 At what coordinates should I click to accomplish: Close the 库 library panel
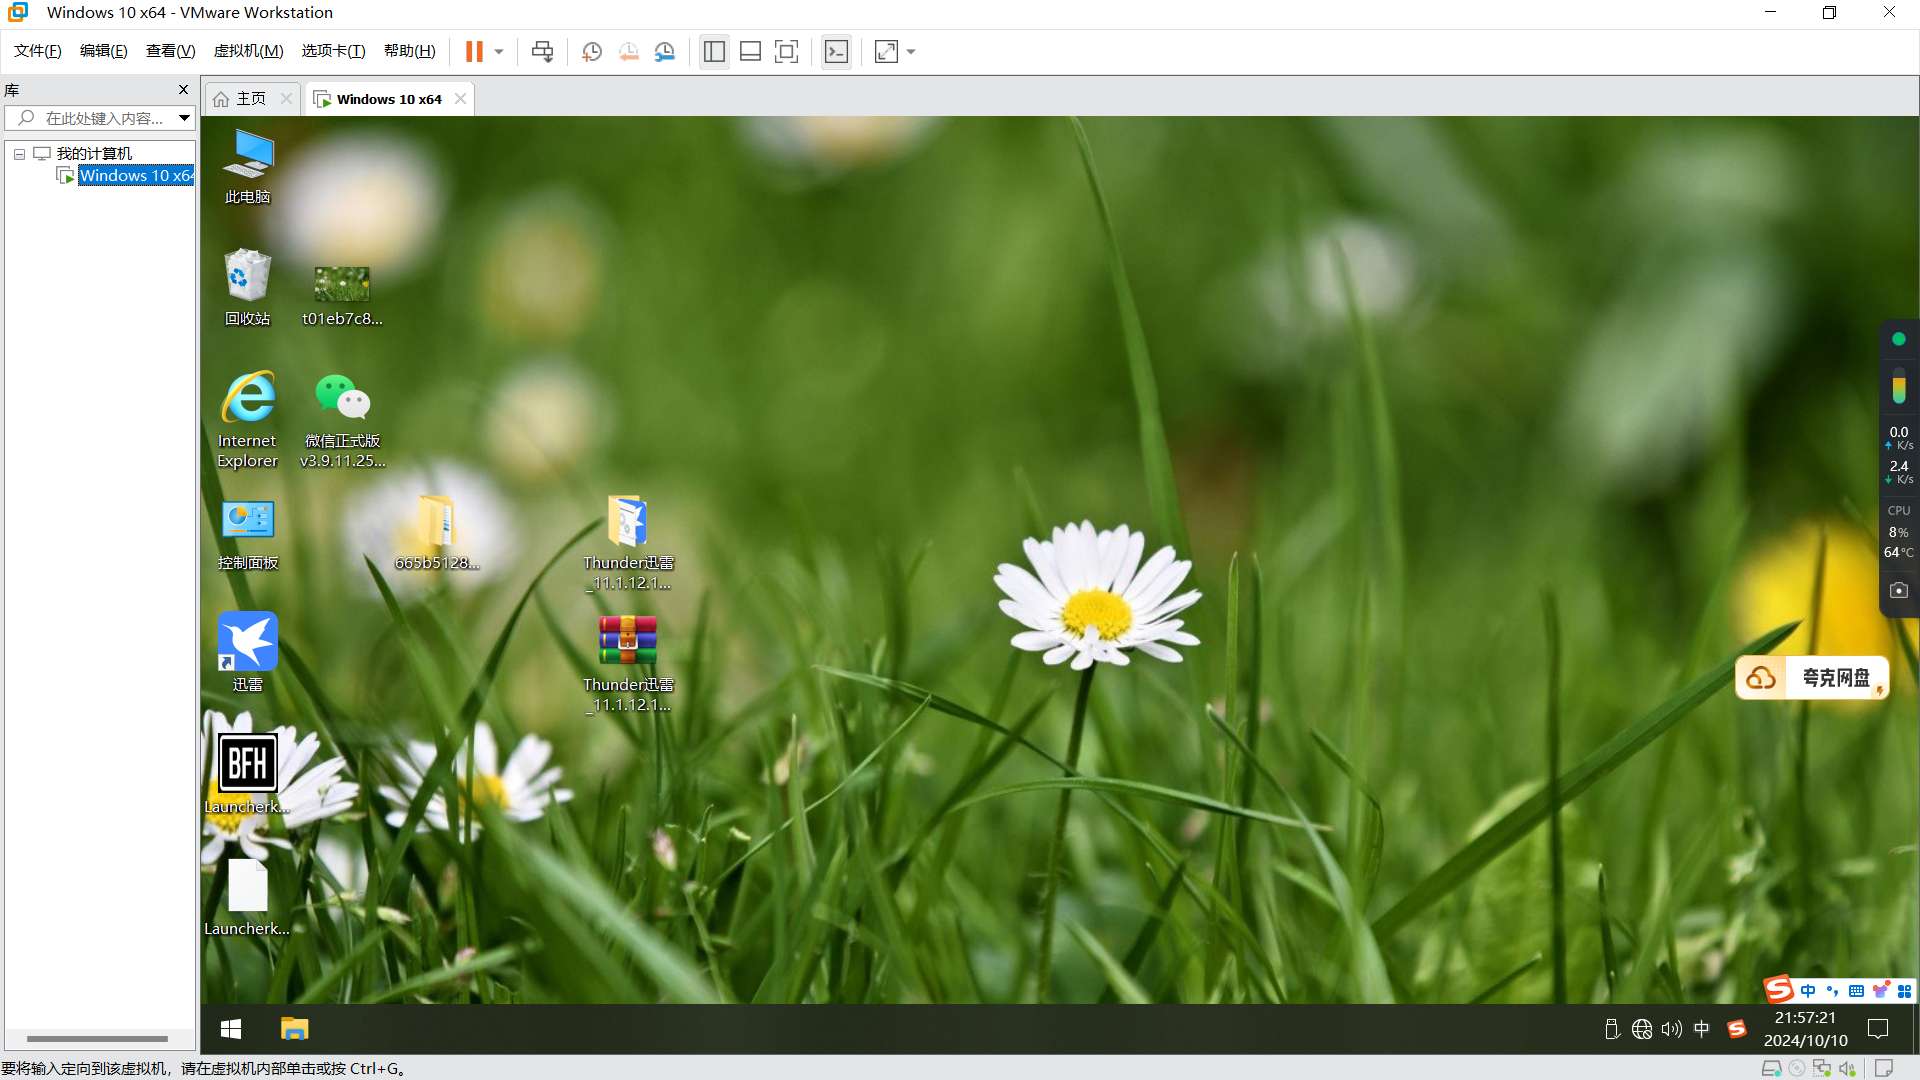(183, 90)
